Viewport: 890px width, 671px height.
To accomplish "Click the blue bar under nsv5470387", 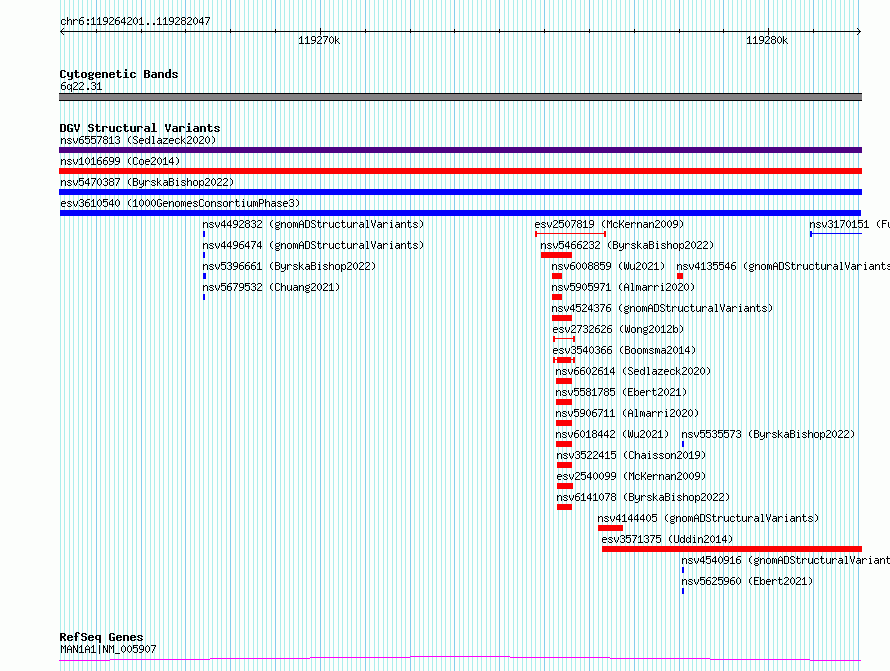I will [460, 192].
